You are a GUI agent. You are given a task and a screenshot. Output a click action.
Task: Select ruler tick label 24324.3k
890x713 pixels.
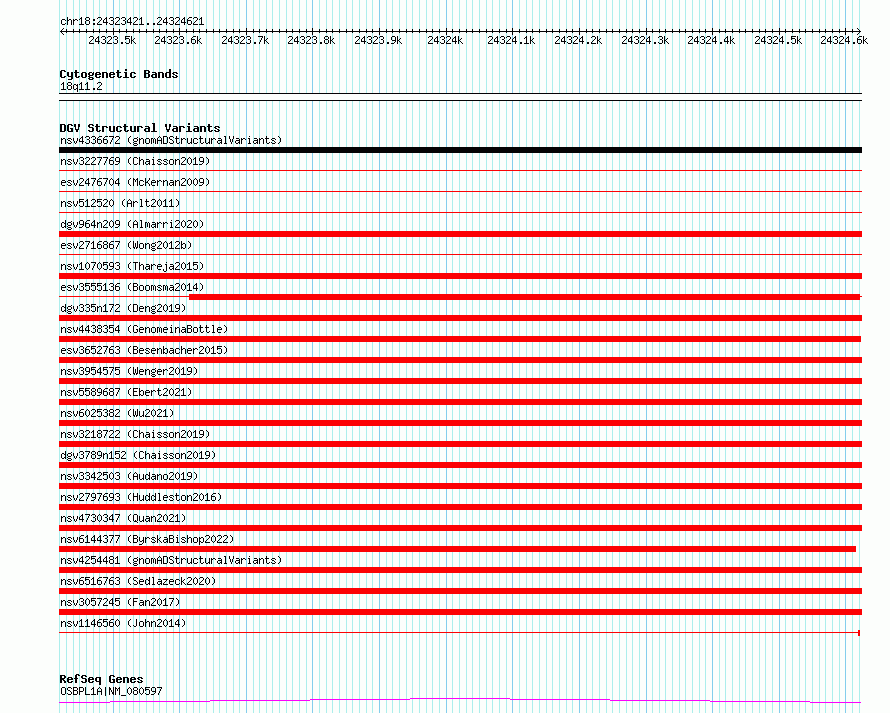[x=645, y=40]
